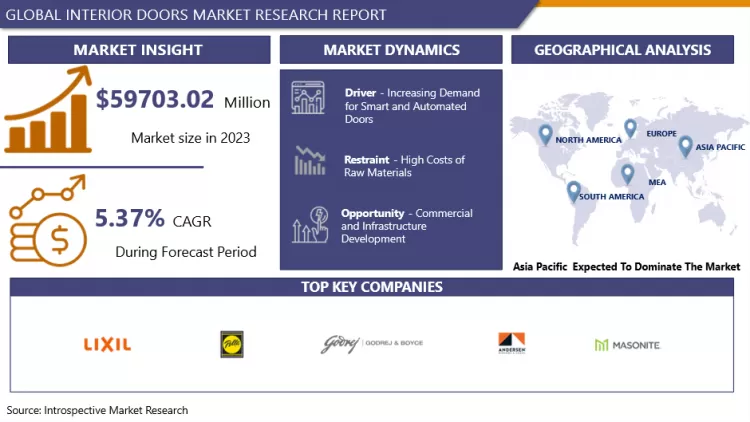Click the $59703.02 market size value
The height and width of the screenshot is (422, 750).
coord(155,99)
